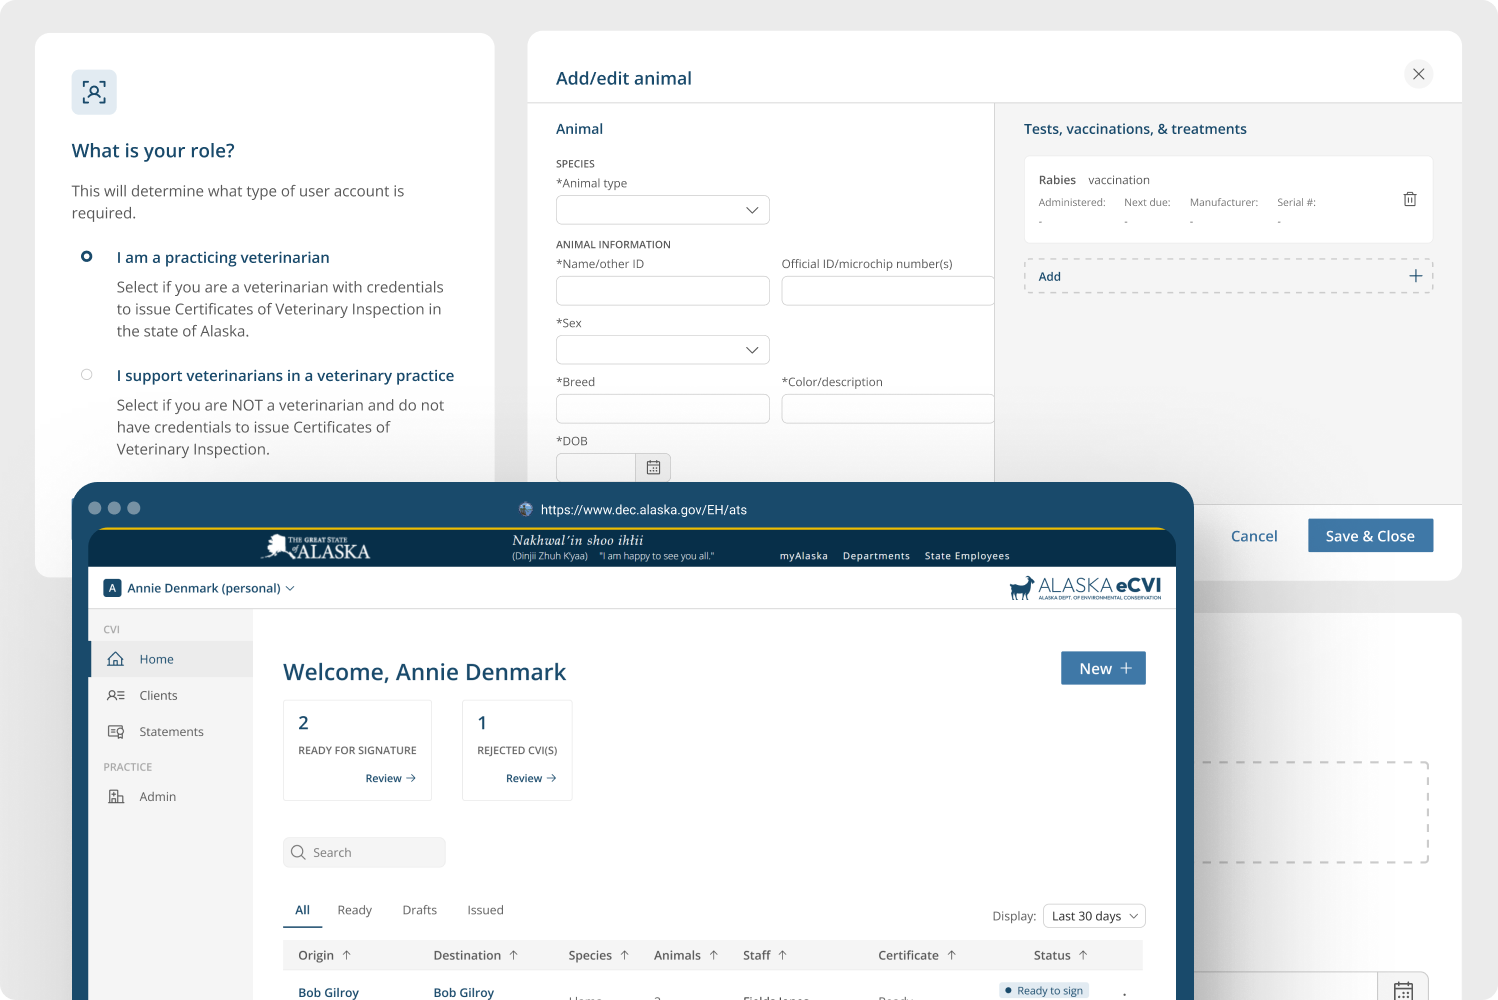
Task: Expand the Animal type dropdown
Action: (662, 210)
